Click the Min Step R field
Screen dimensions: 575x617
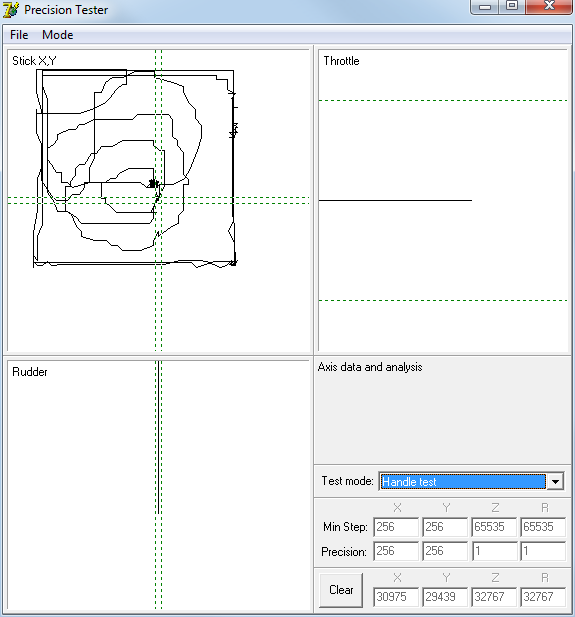[x=543, y=527]
